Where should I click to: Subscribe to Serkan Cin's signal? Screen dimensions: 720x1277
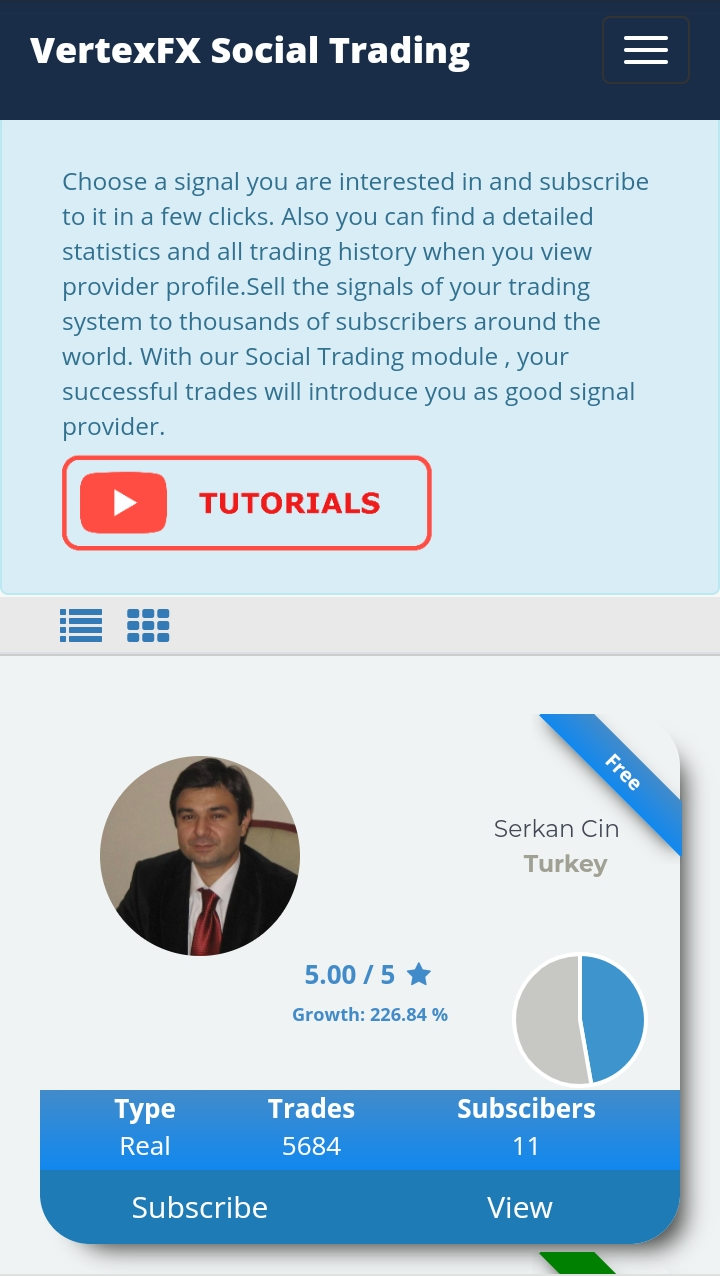[200, 1207]
